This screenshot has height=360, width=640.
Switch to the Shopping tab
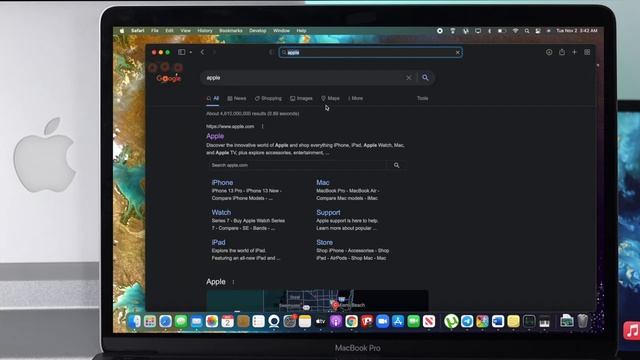pyautogui.click(x=268, y=98)
